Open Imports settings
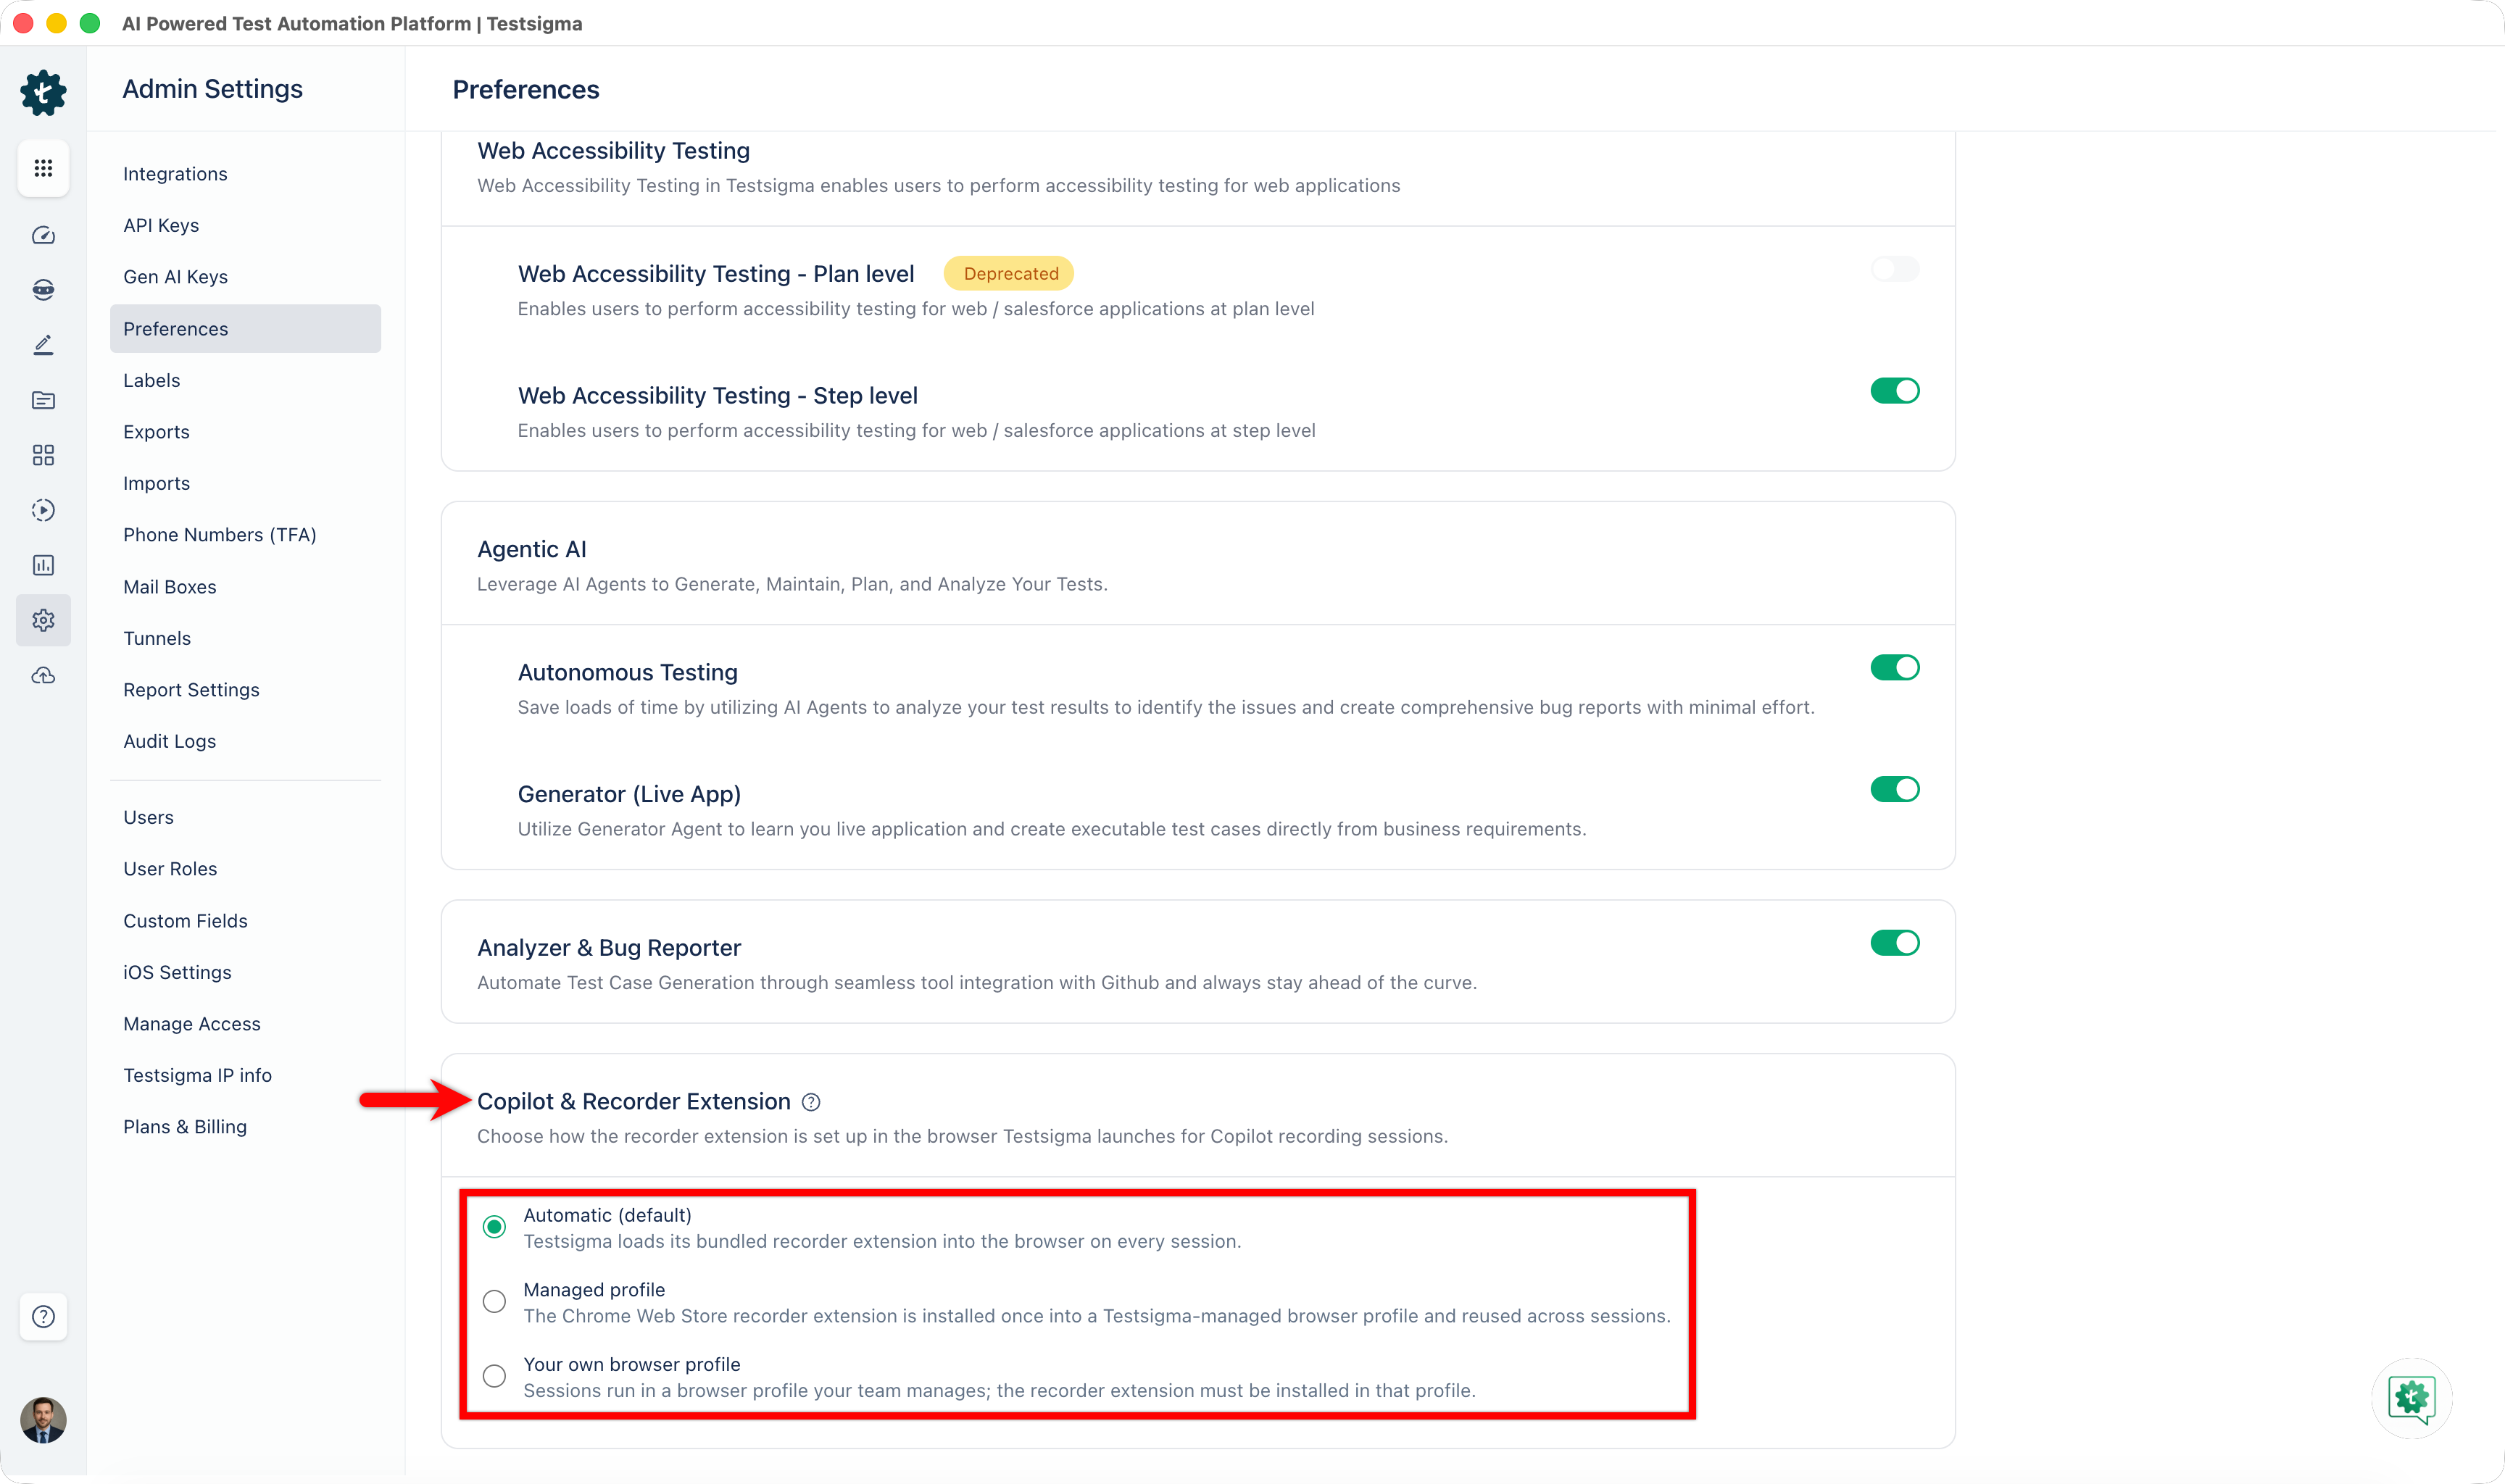This screenshot has height=1484, width=2505. [x=156, y=484]
